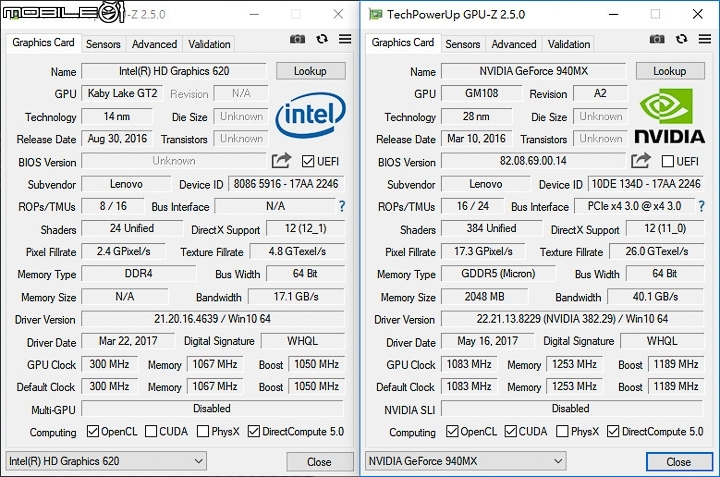Switch to Validation tab in Intel window
Image resolution: width=720 pixels, height=477 pixels.
(x=209, y=44)
